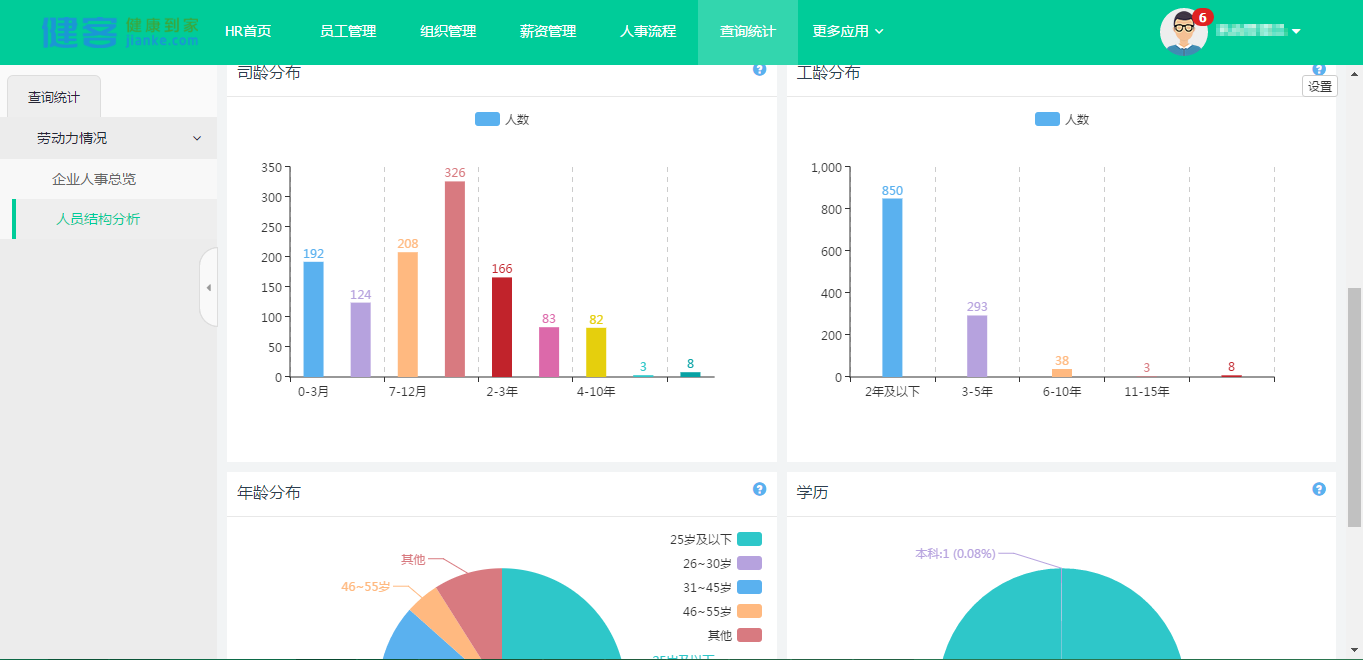The image size is (1363, 660).
Task: Go to HR首页 in the navigation
Action: coord(248,32)
